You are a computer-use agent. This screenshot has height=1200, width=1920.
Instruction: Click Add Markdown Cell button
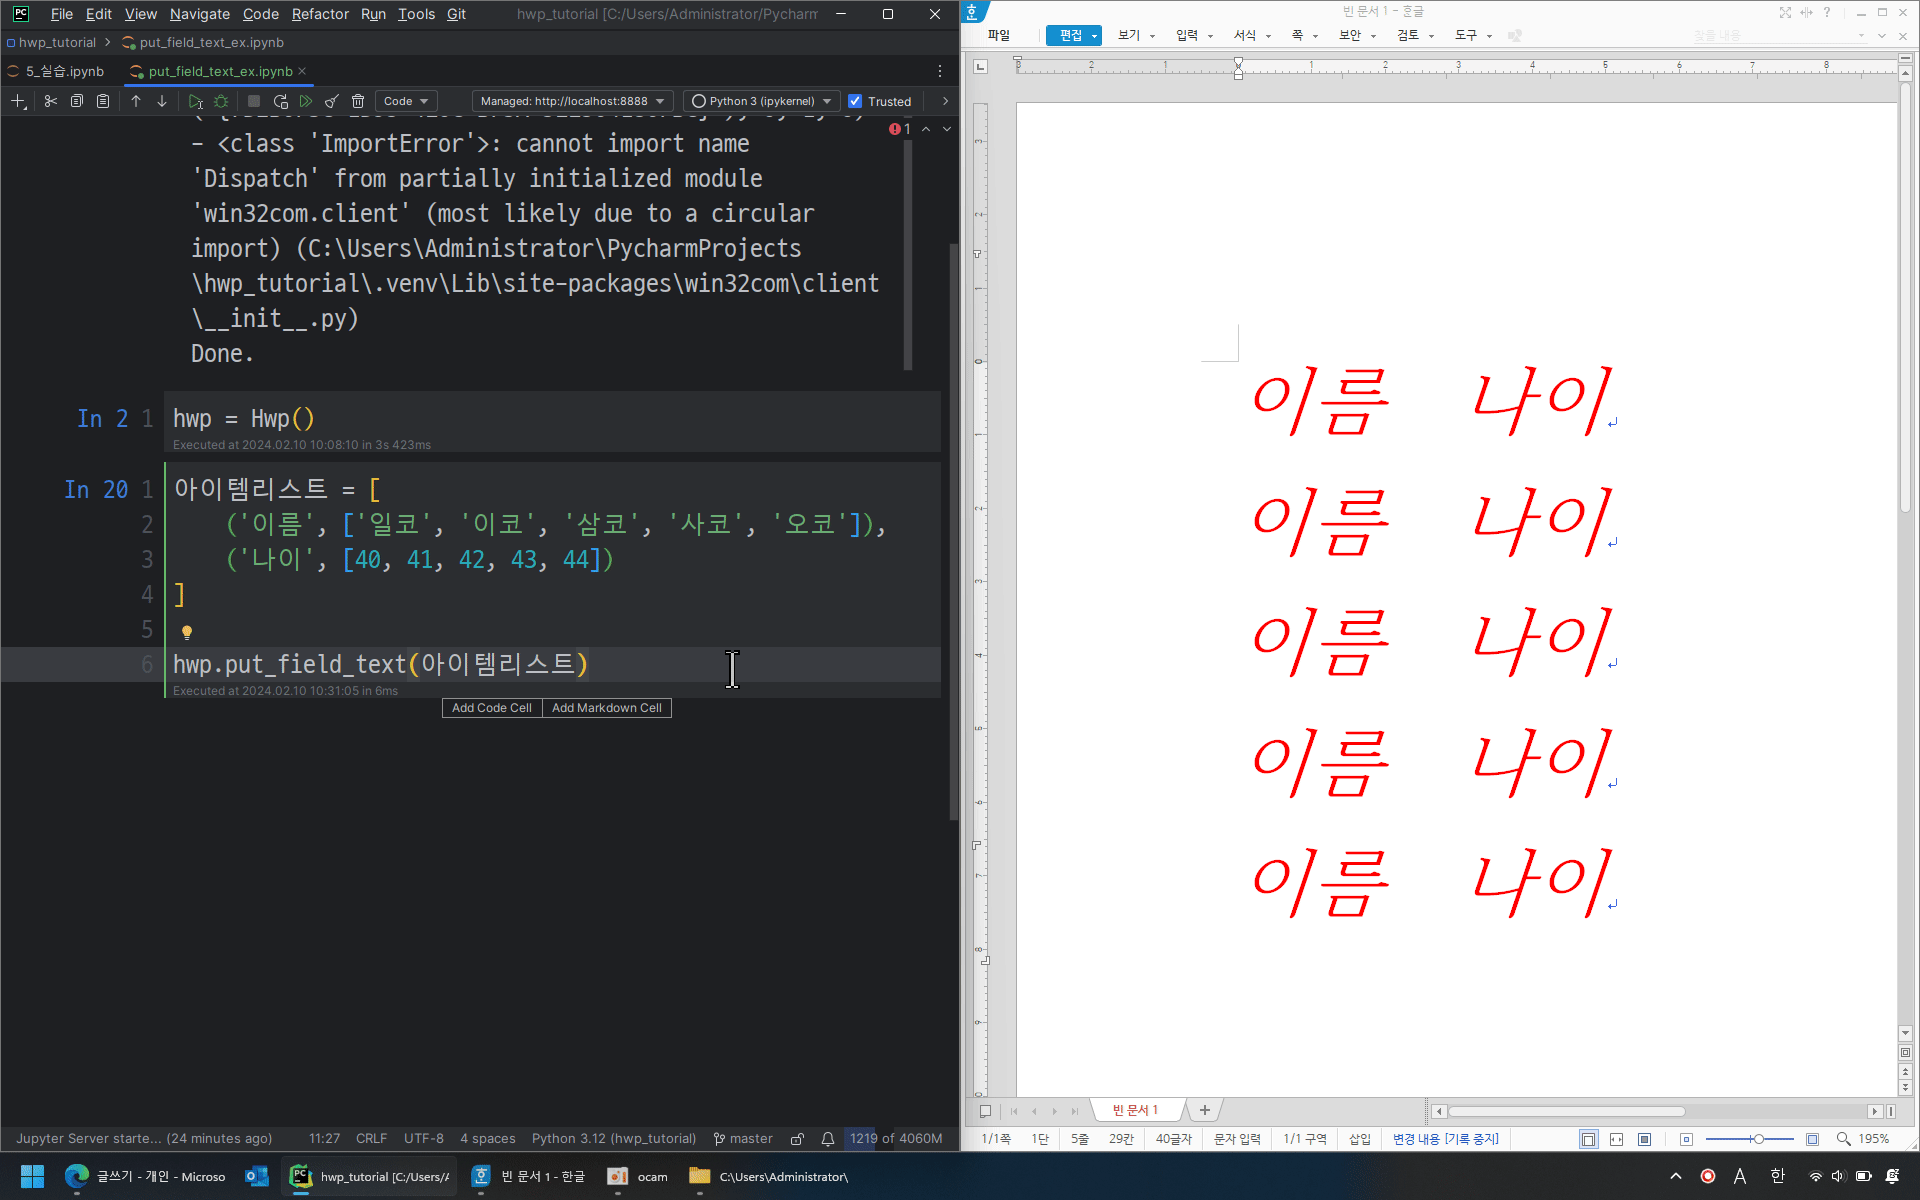tap(606, 708)
